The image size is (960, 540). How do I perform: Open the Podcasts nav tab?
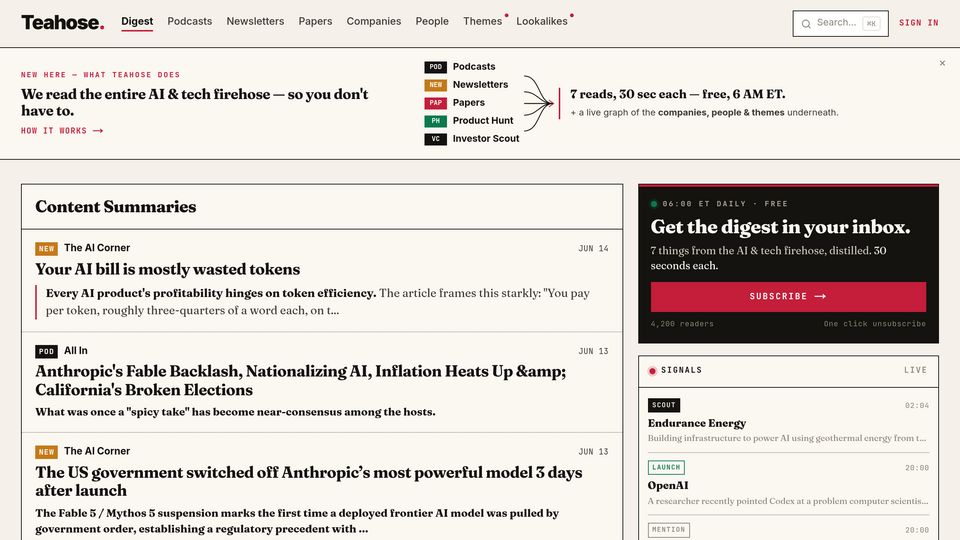point(190,21)
